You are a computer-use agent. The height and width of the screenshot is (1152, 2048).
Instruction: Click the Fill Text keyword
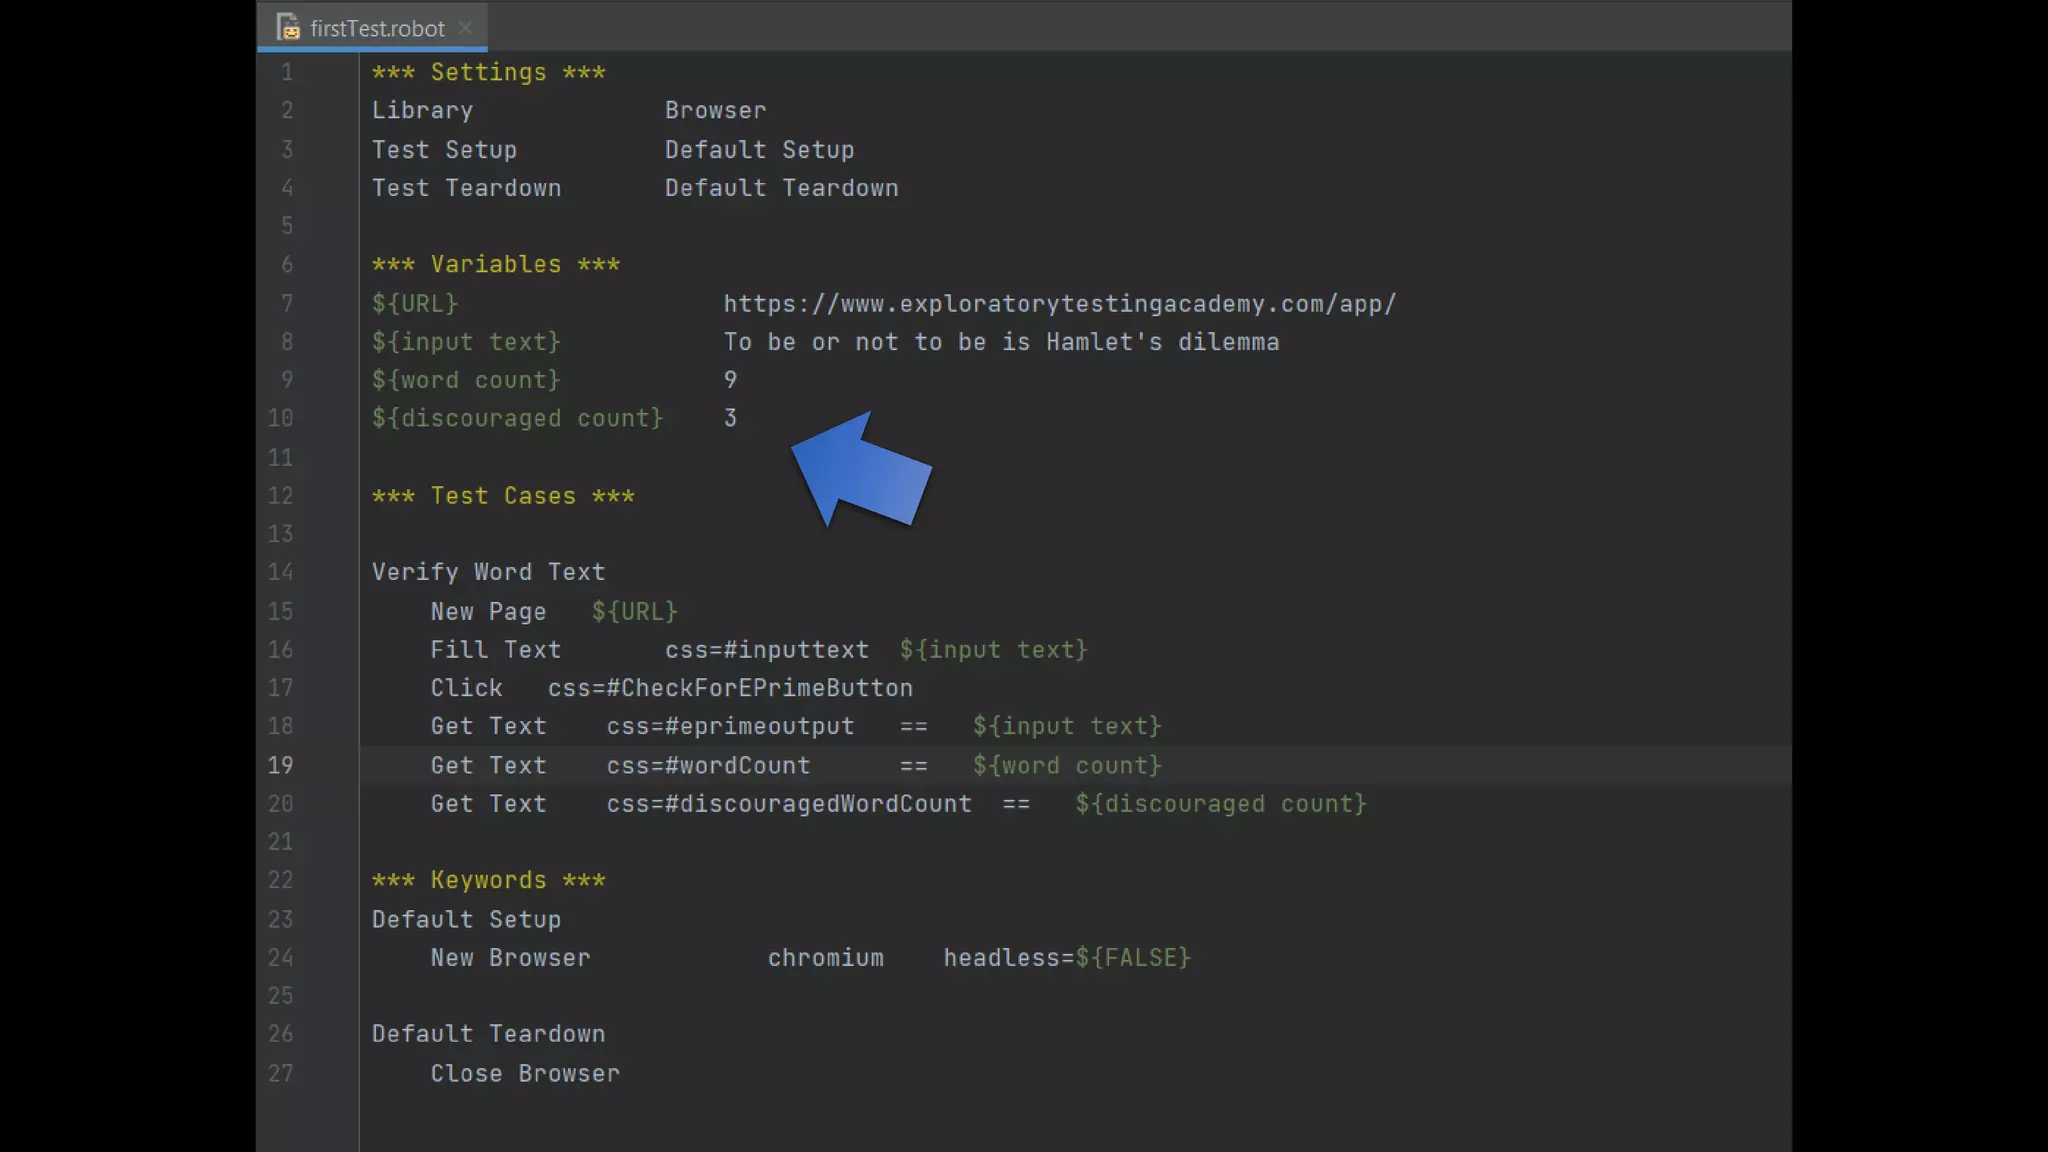tap(495, 650)
